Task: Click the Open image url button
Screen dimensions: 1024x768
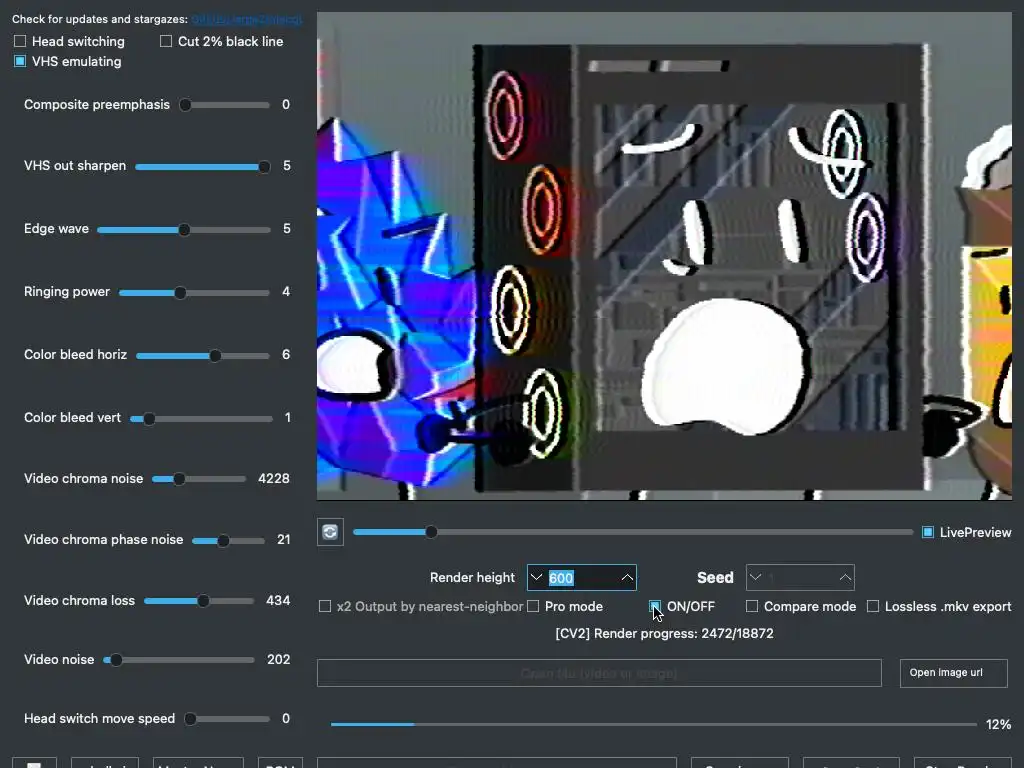Action: pos(953,673)
